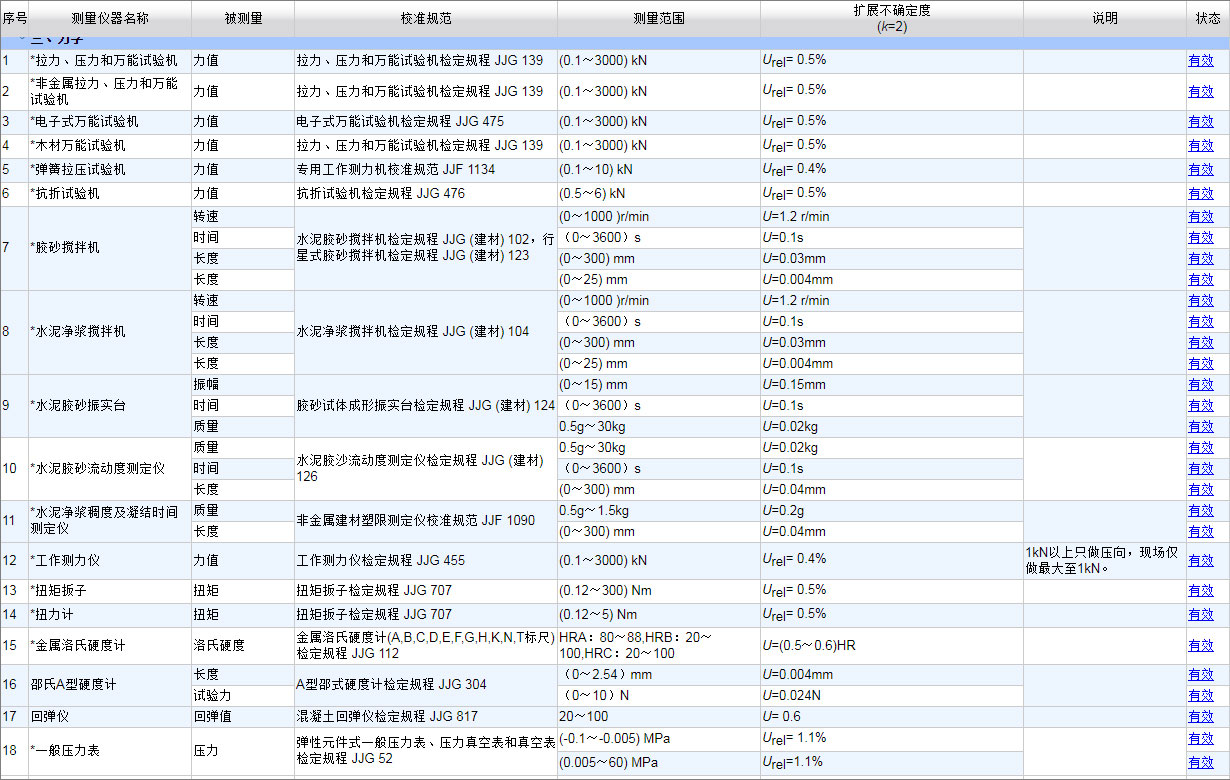
Task: Click 有效 for 一般压力表 (0.005~60) MPa row
Action: coord(1200,763)
